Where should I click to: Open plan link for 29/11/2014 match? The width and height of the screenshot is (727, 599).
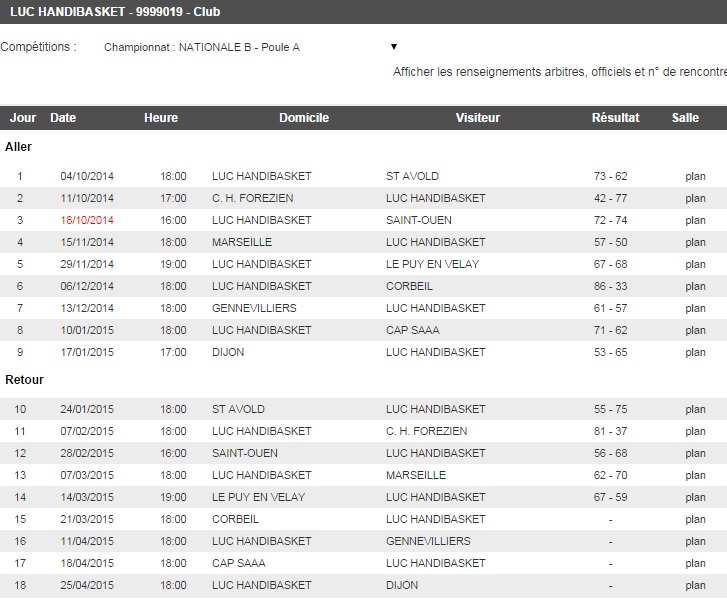(x=695, y=264)
